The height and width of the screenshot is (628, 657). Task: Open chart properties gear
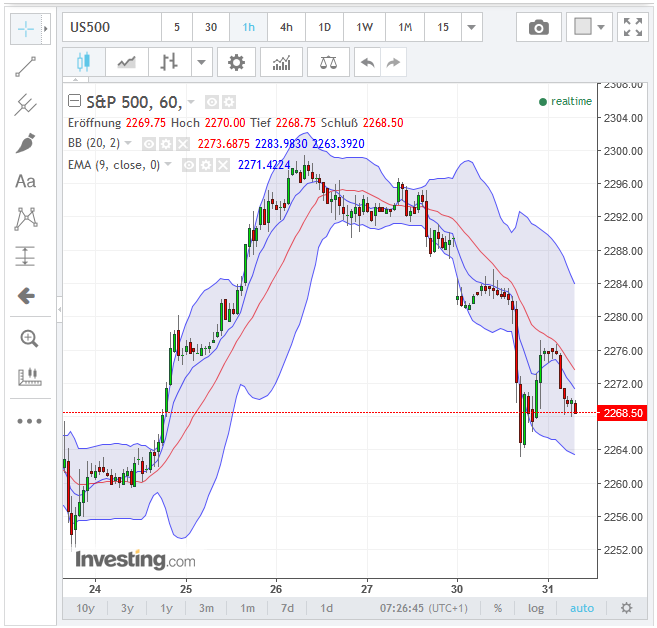coord(236,62)
